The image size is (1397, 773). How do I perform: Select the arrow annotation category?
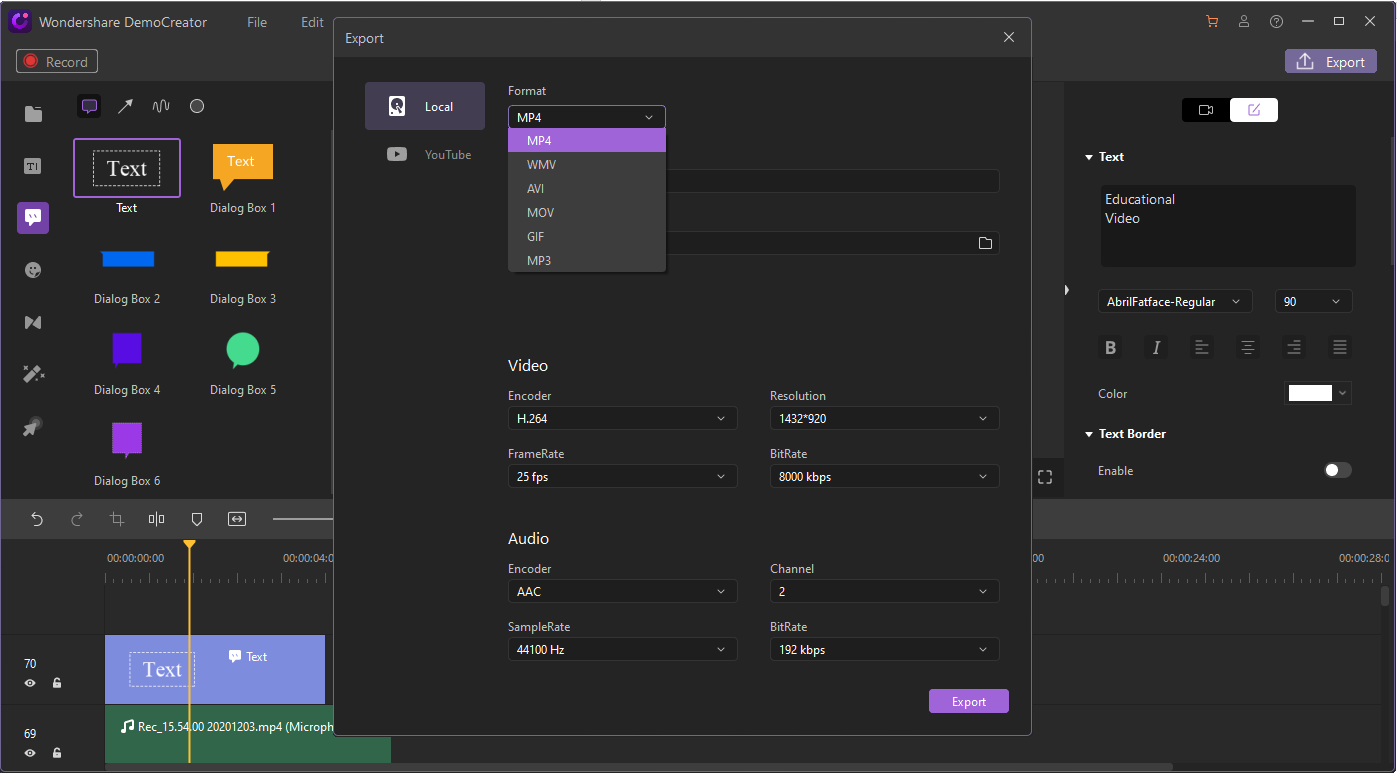[125, 106]
